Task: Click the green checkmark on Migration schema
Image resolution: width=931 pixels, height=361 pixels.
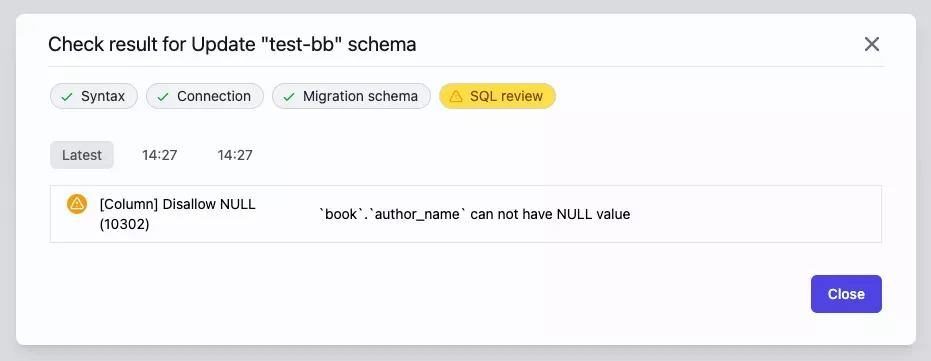Action: coord(289,97)
